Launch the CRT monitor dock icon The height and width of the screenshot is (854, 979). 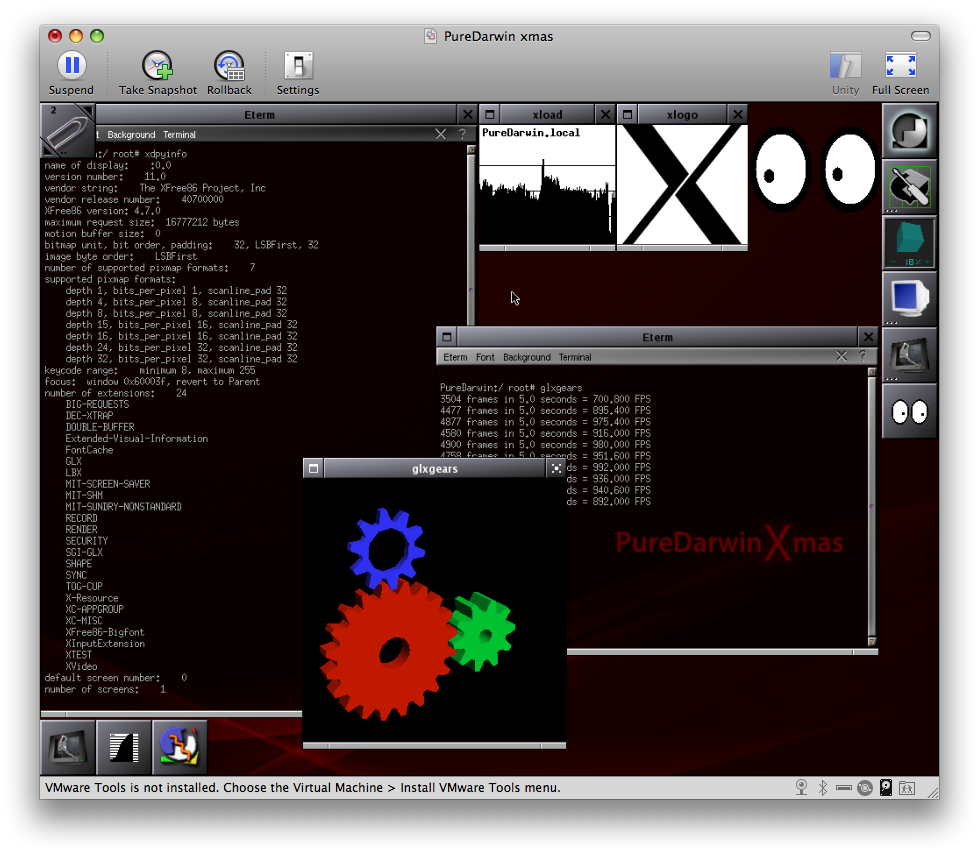[x=909, y=298]
